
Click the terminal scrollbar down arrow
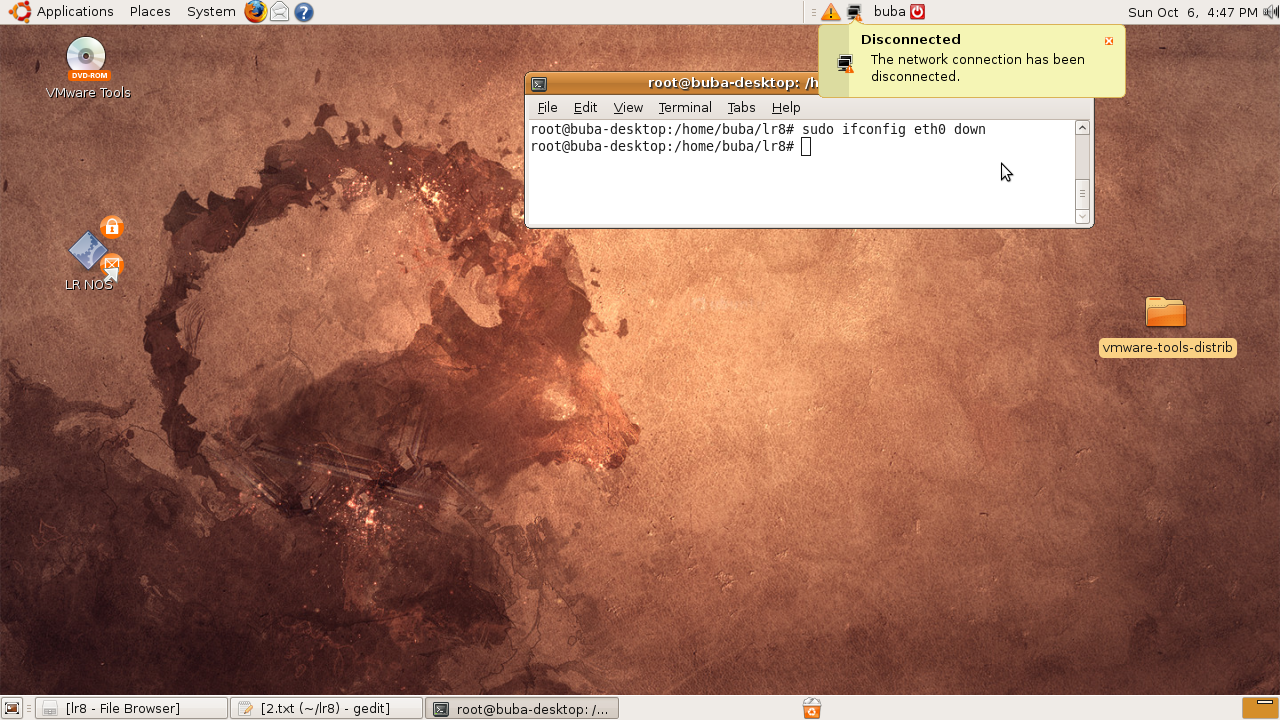tap(1082, 216)
